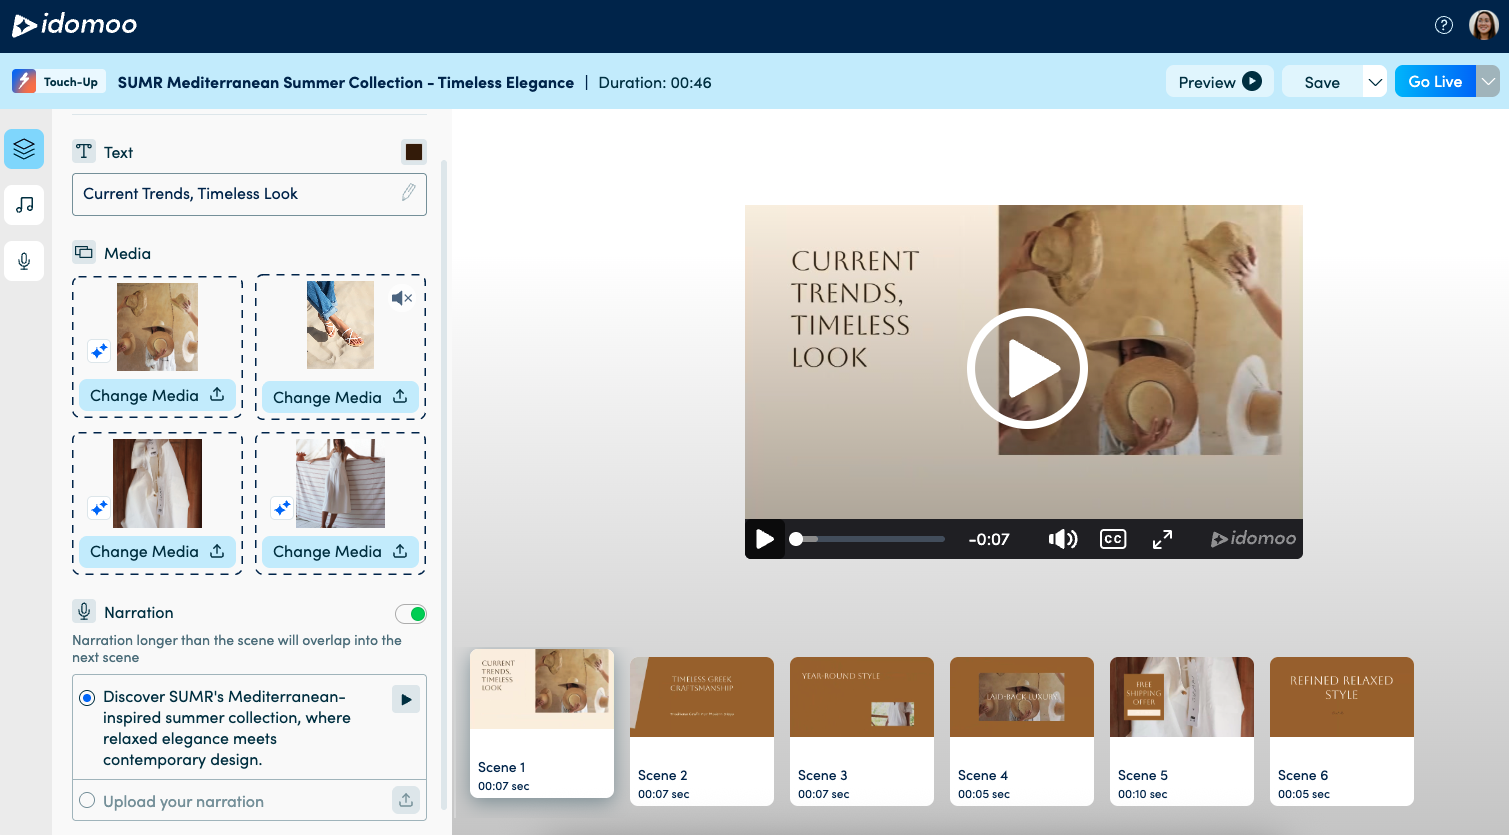1509x835 pixels.
Task: Open the layers panel in the sidebar
Action: click(x=24, y=149)
